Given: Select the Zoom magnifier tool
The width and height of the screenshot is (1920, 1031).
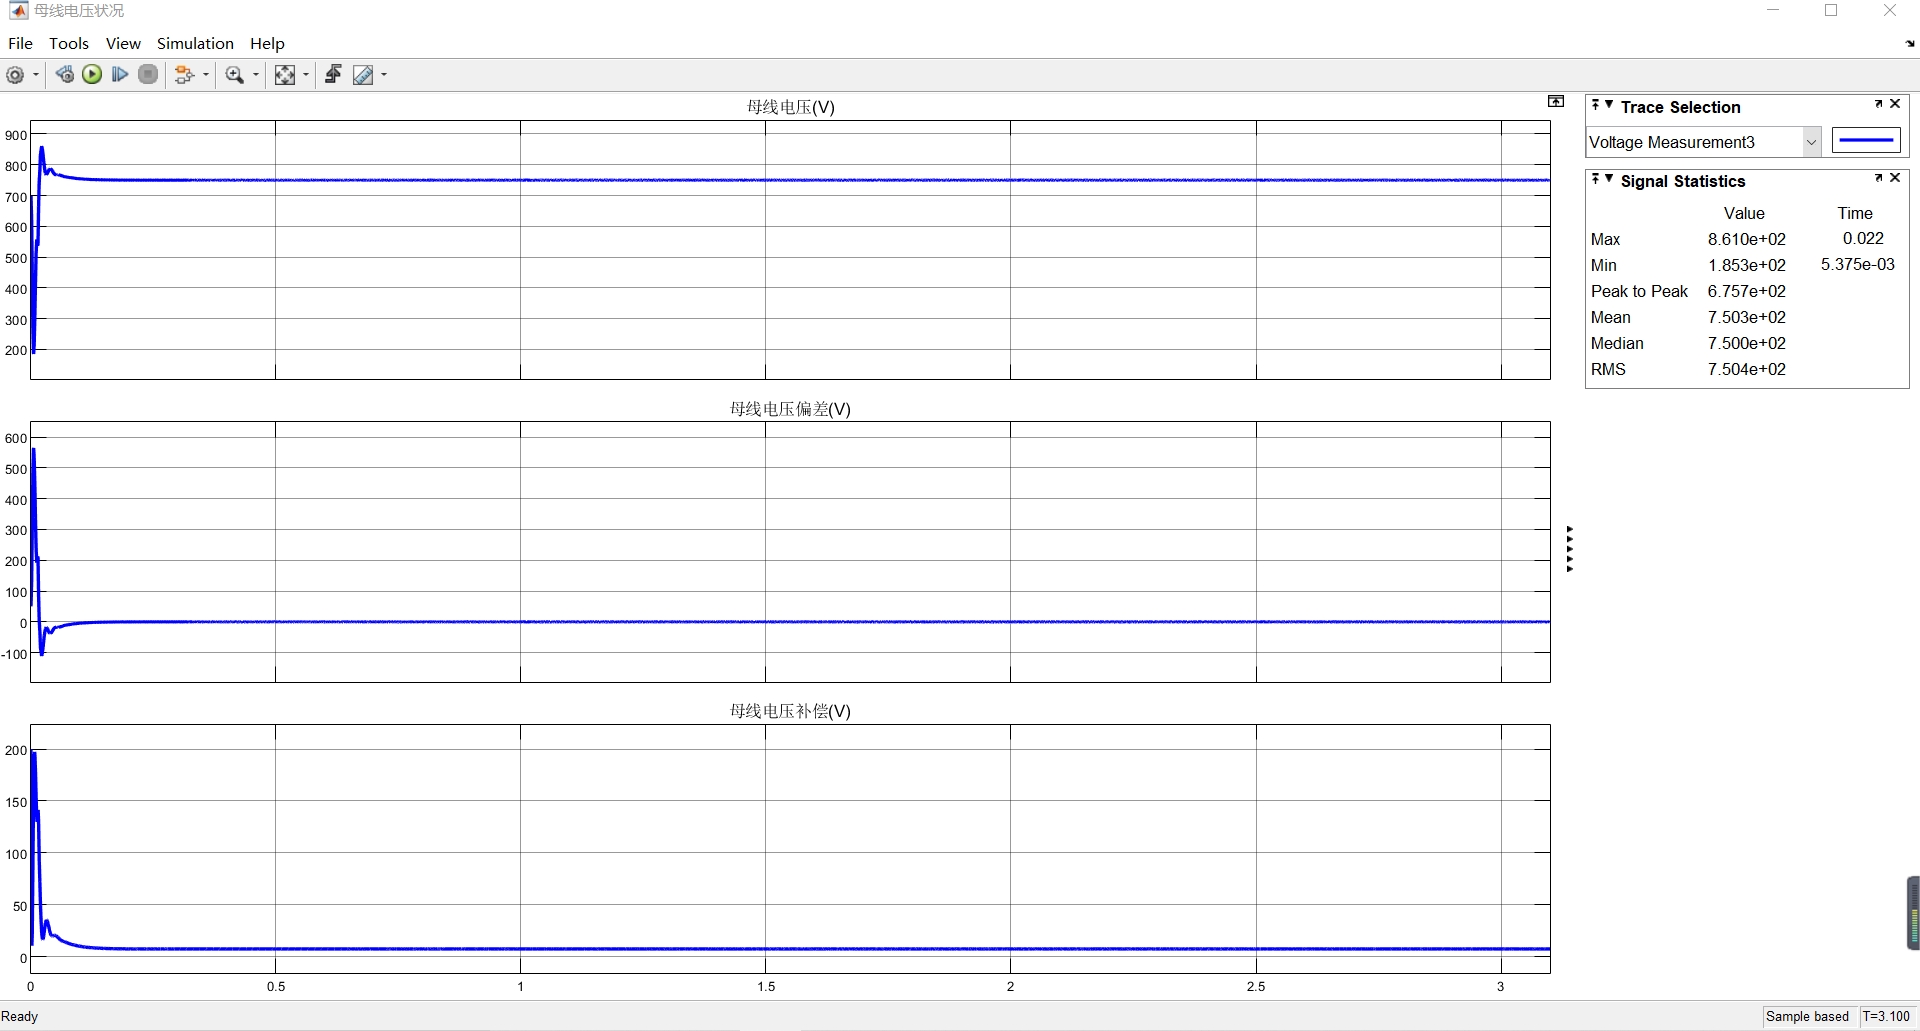Looking at the screenshot, I should click(235, 75).
